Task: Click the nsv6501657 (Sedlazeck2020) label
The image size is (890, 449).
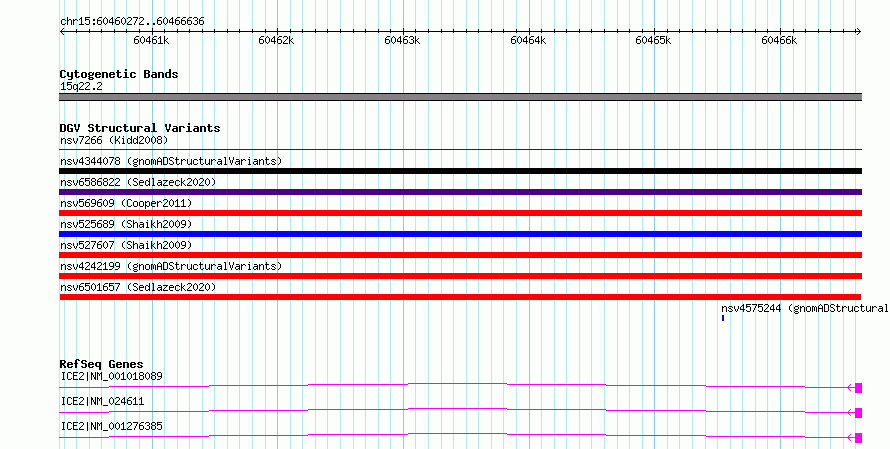Action: coord(138,287)
